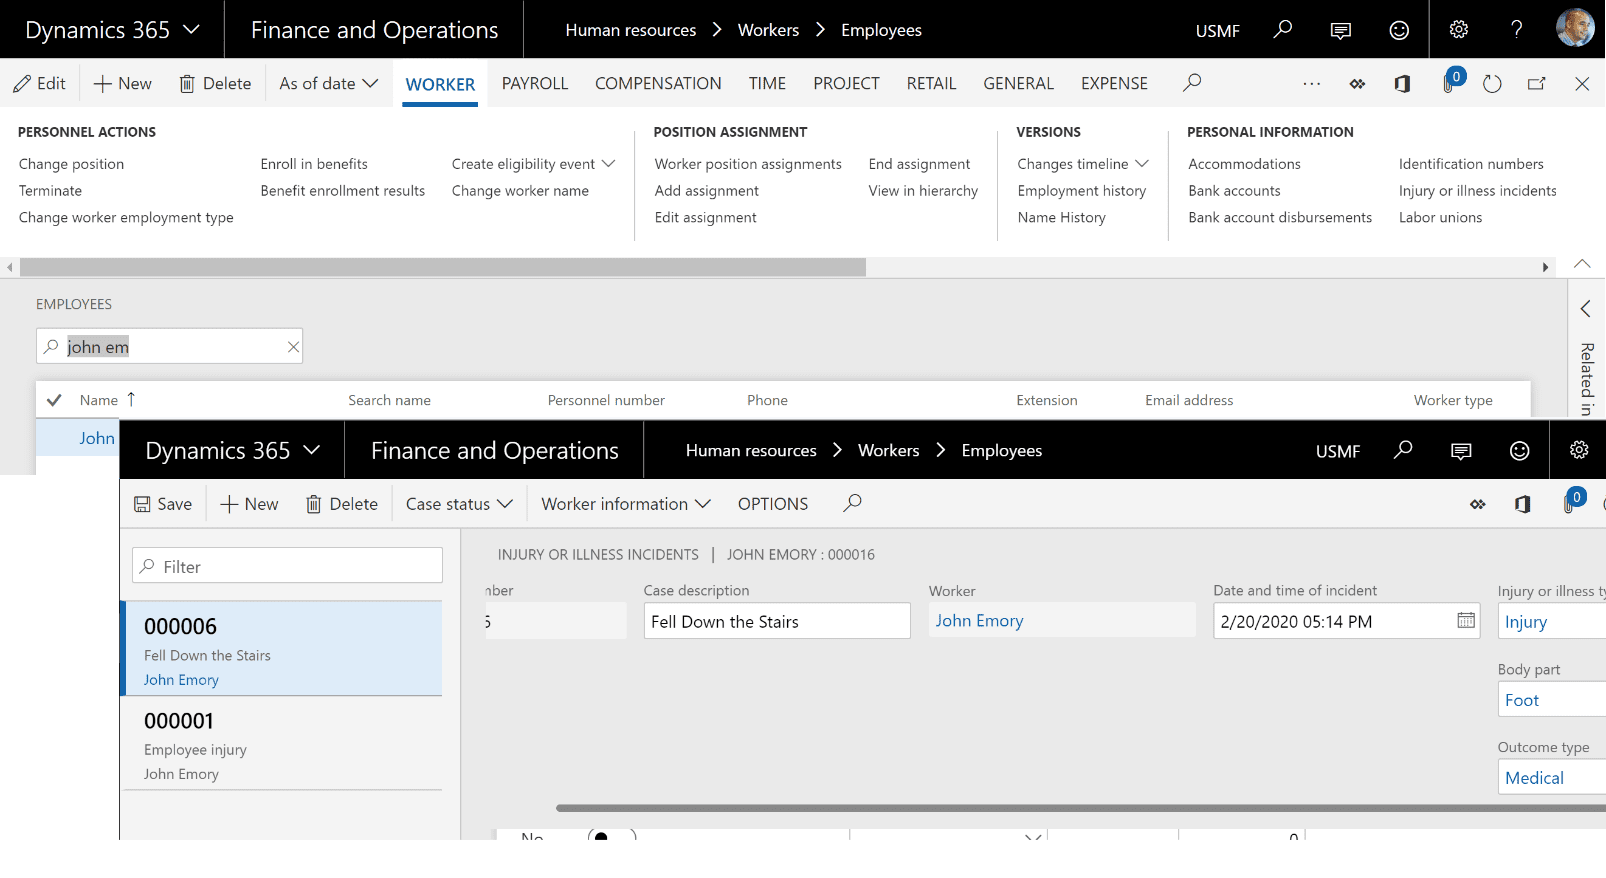Click Human resources in top breadcrumb
This screenshot has height=878, width=1606.
point(631,30)
